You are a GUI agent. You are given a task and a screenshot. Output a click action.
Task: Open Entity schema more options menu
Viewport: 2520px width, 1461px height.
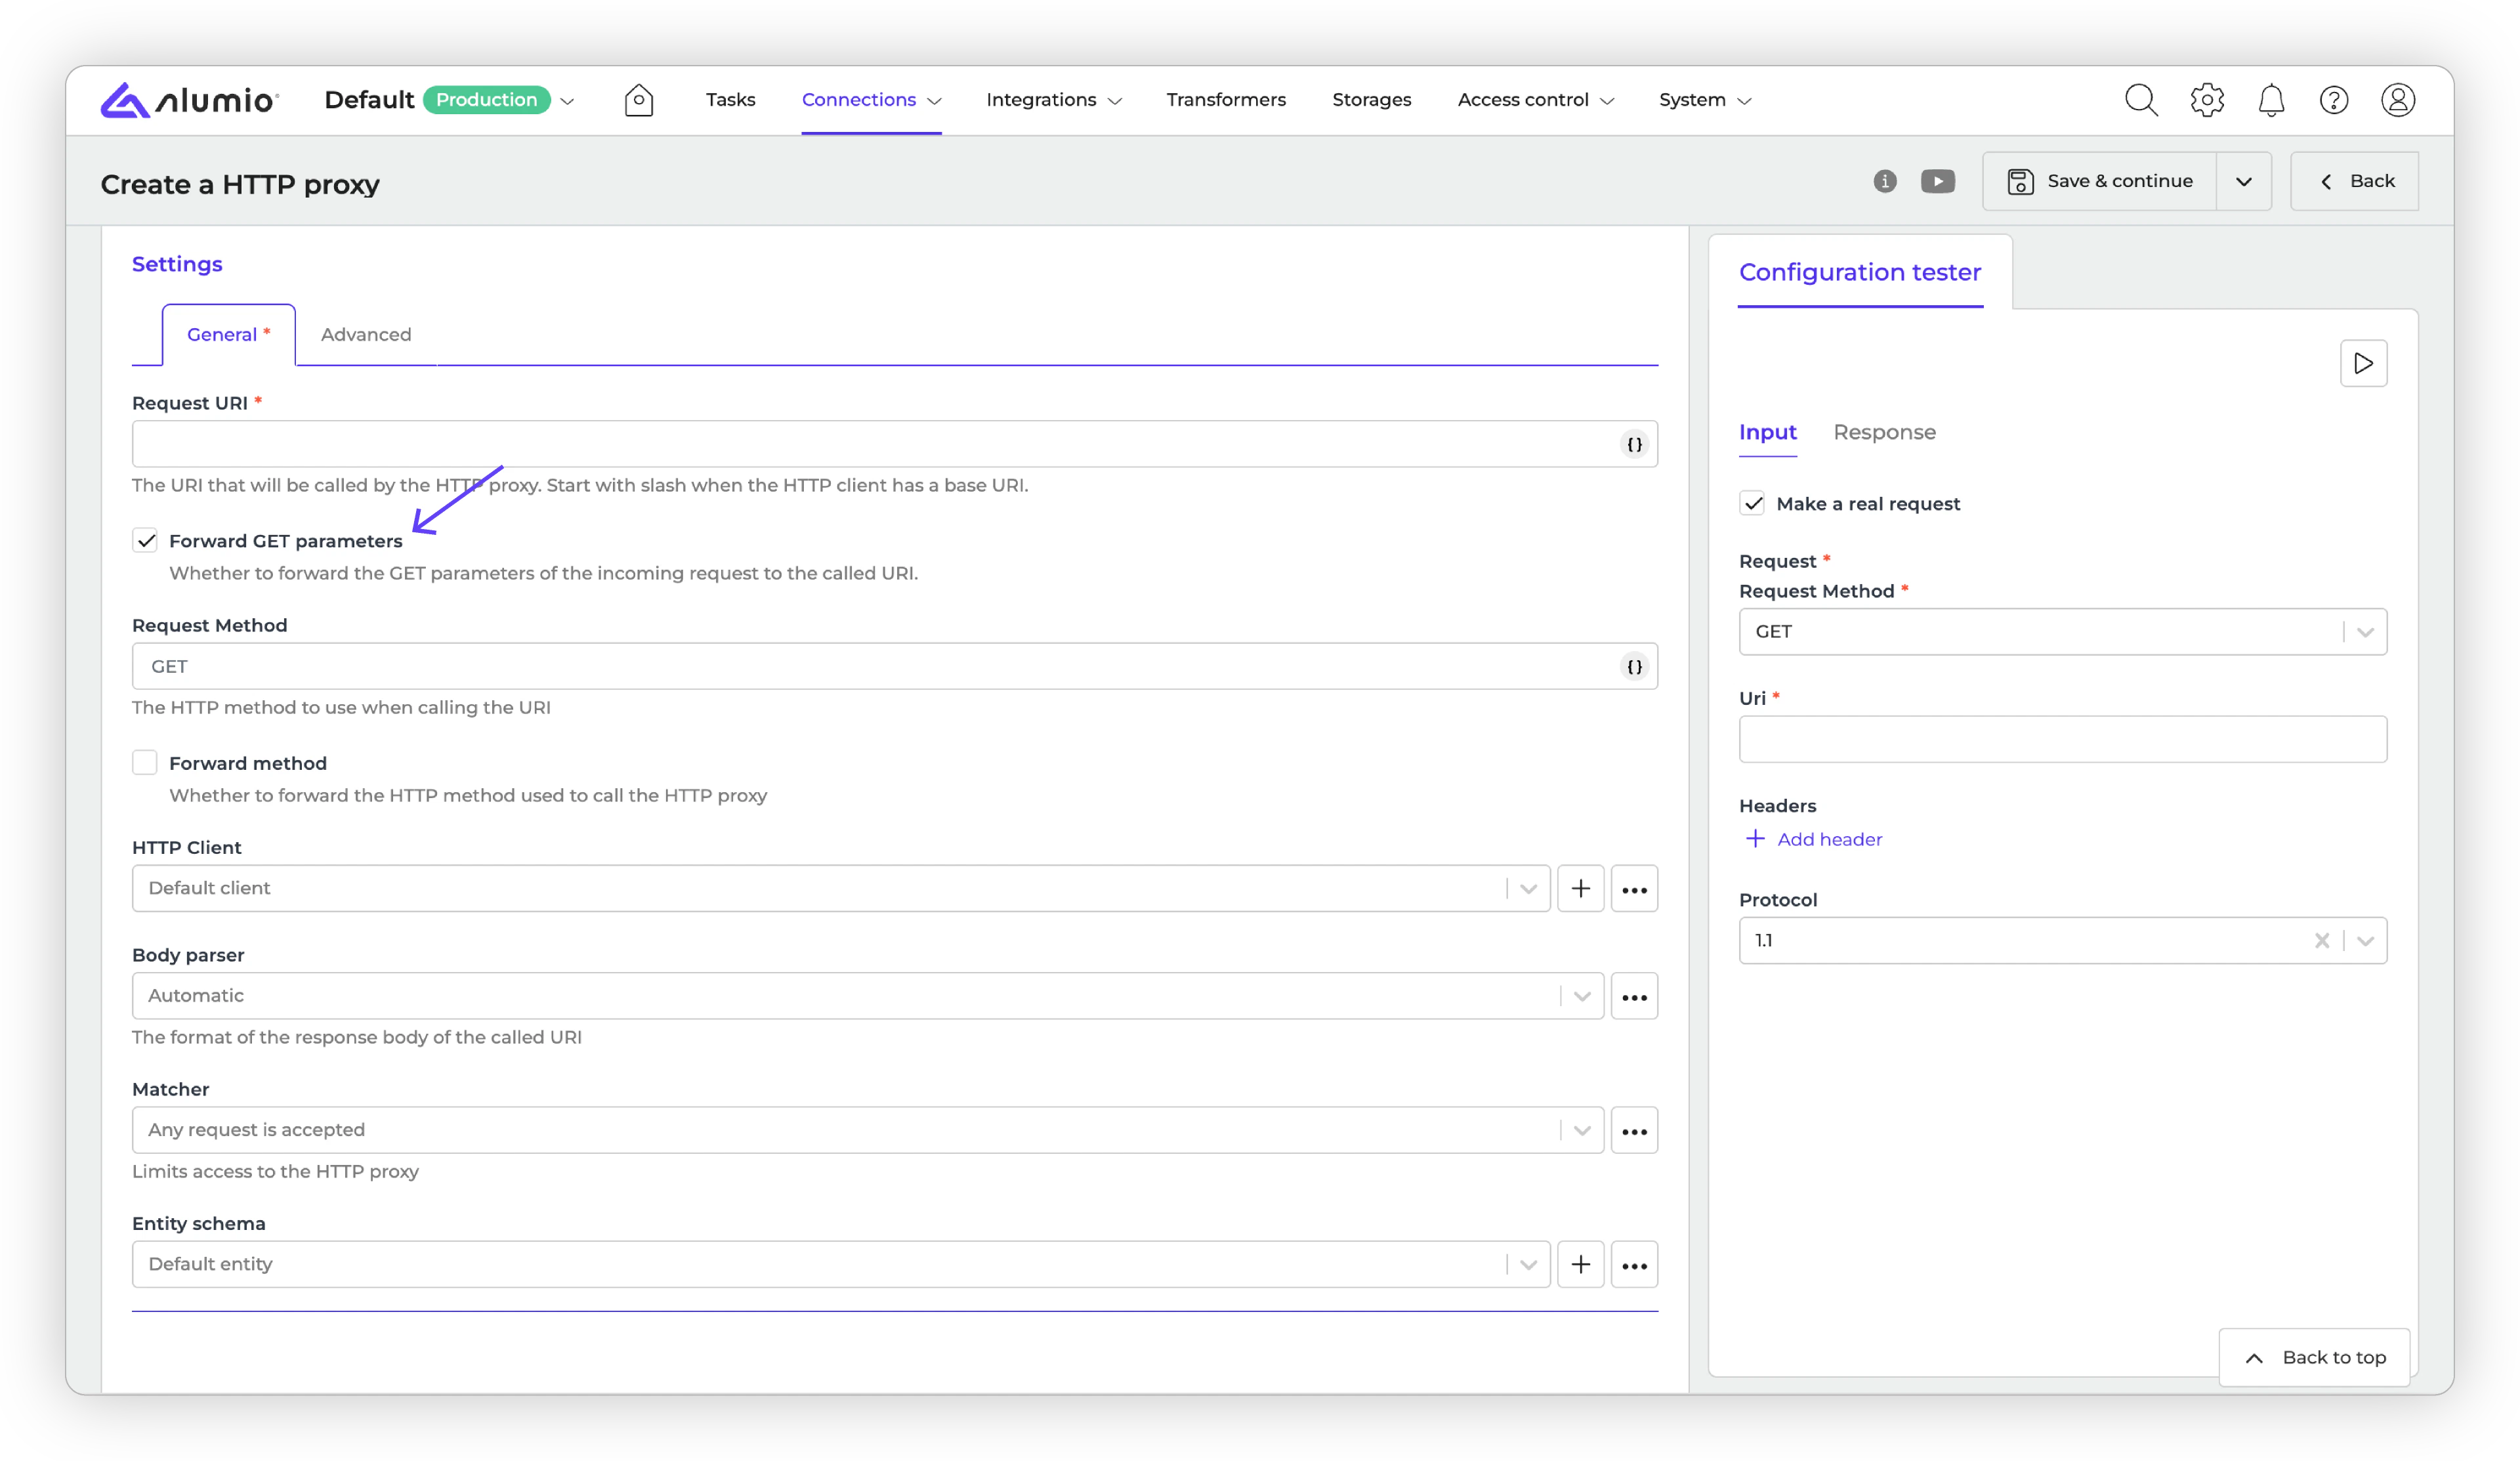[1634, 1264]
